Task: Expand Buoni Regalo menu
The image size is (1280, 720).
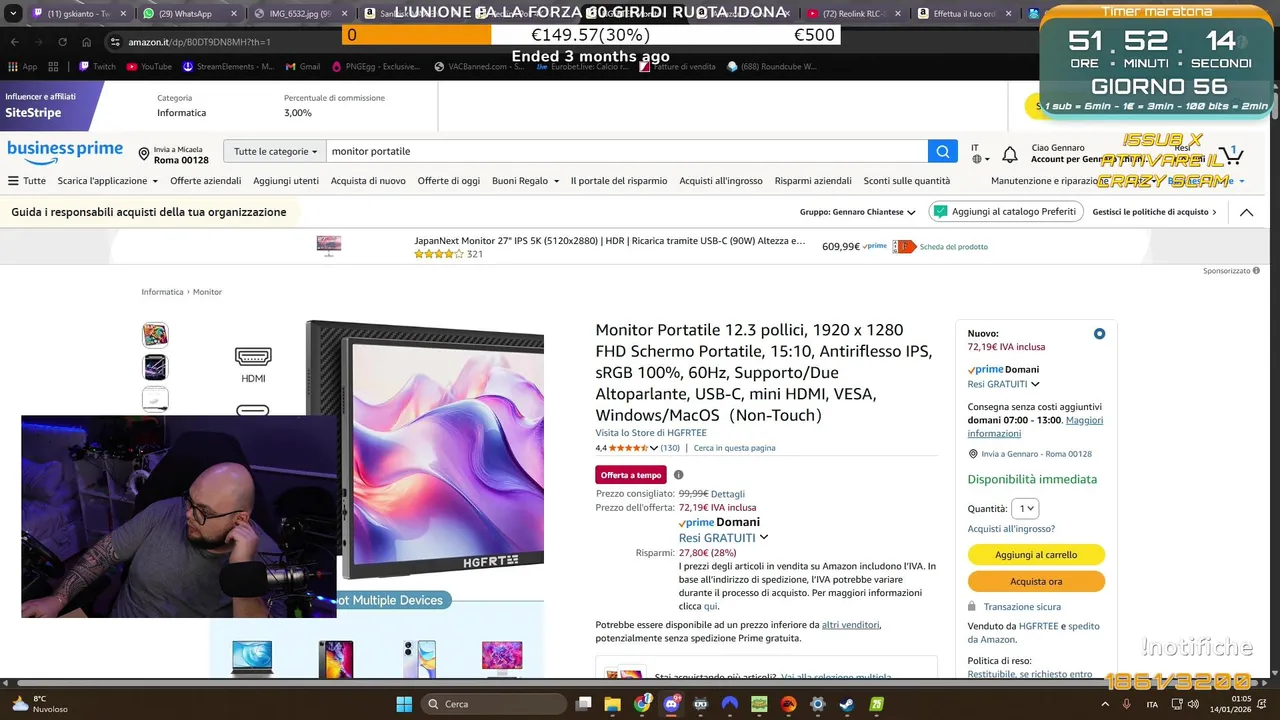Action: (525, 181)
